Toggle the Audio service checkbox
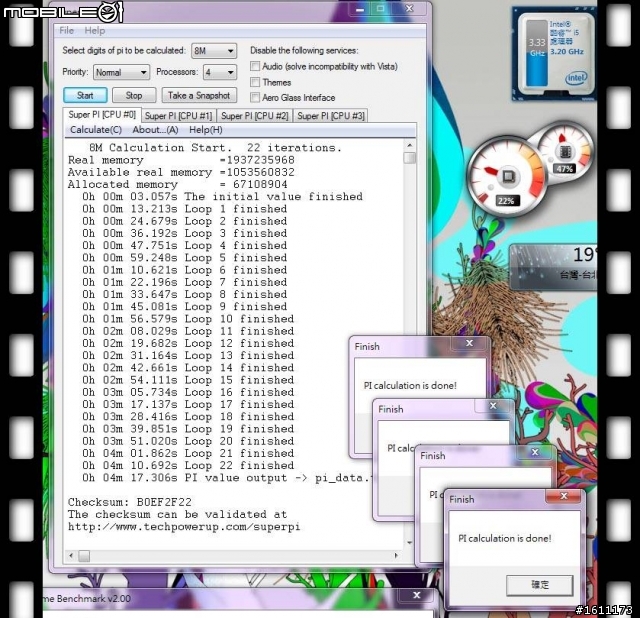This screenshot has width=640, height=618. [255, 66]
